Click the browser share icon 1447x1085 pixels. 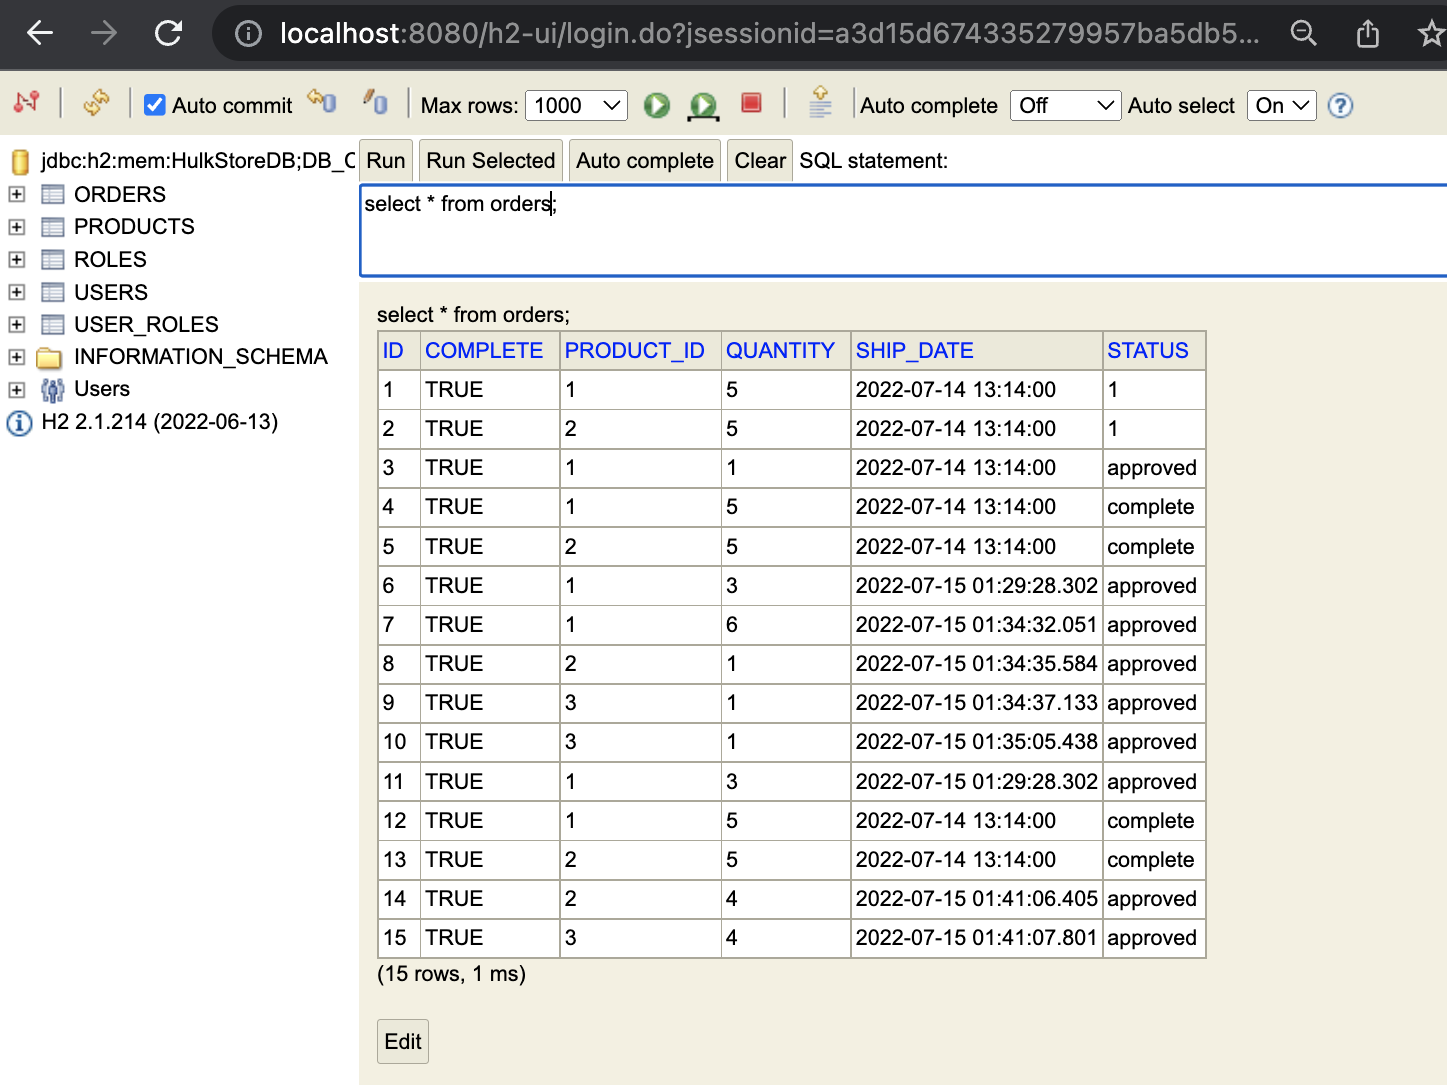click(x=1368, y=34)
